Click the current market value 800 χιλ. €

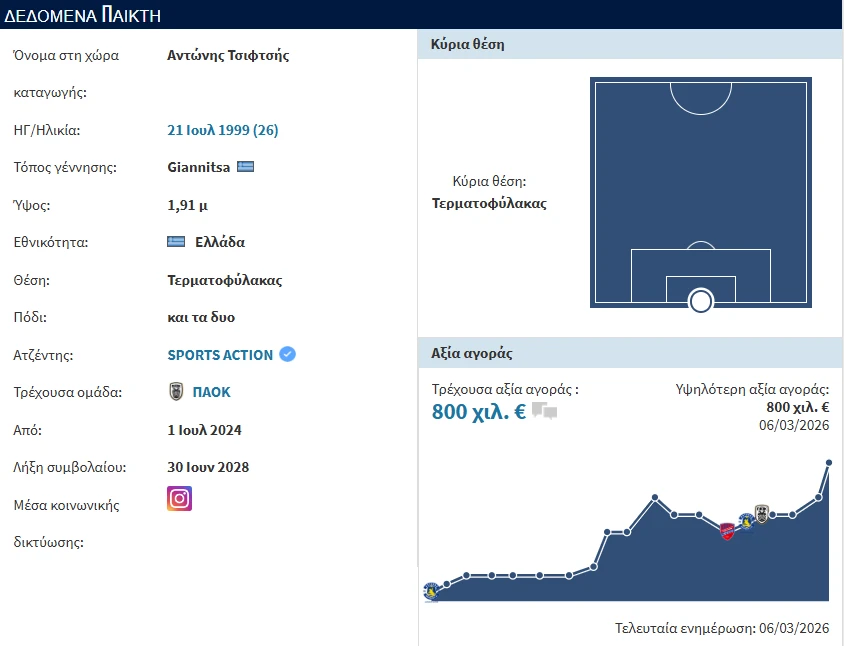click(x=478, y=411)
